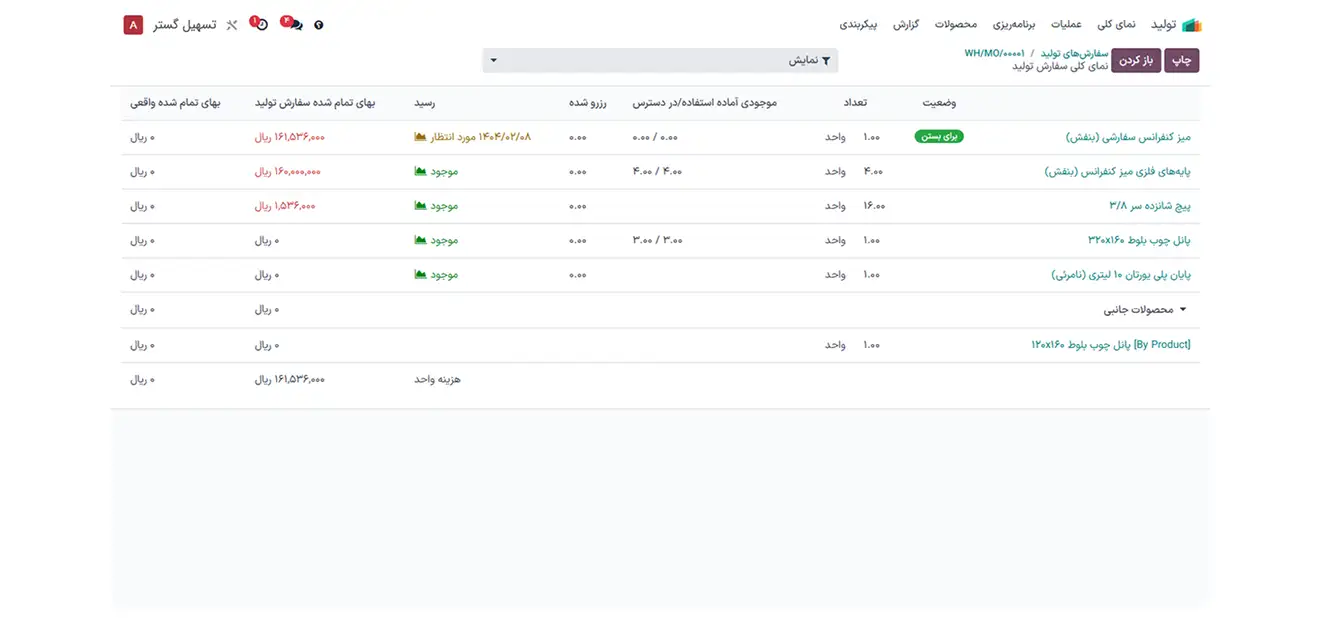Click the Manufacturing app logo icon

click(1191, 25)
